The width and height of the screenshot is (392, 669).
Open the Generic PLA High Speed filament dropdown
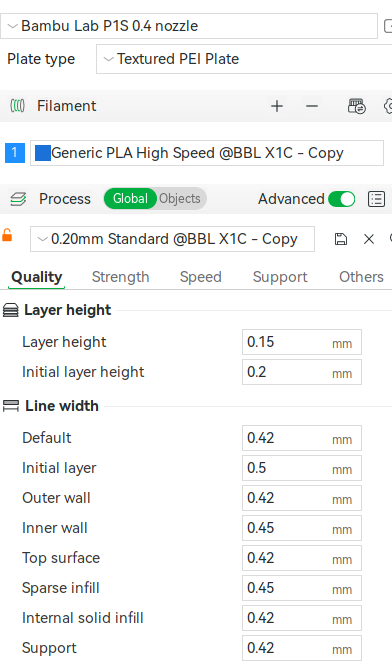tap(207, 153)
